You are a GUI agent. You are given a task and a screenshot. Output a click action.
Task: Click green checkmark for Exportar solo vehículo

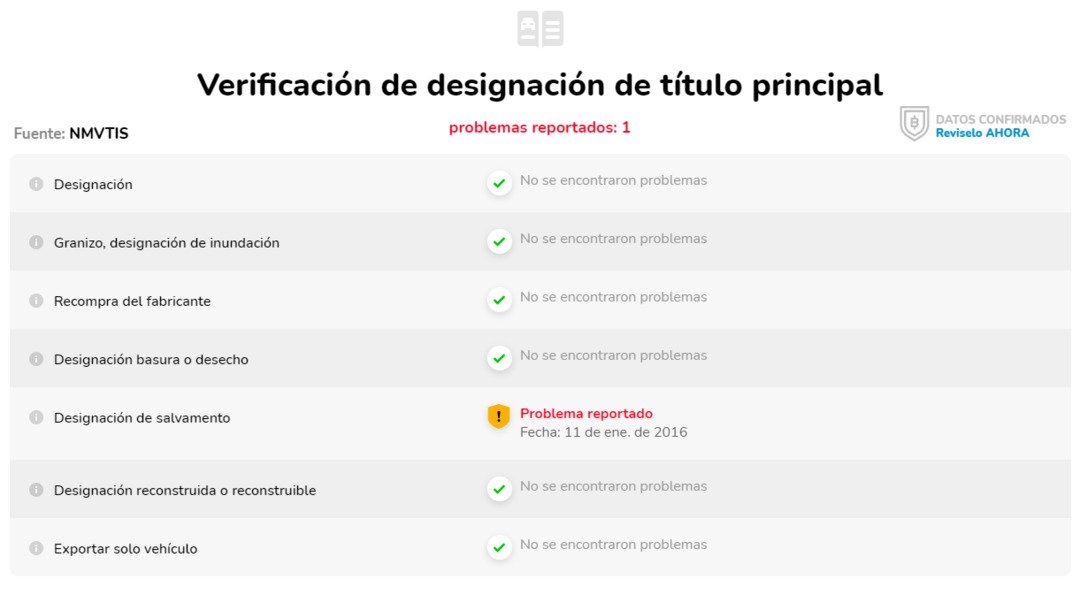(x=499, y=547)
